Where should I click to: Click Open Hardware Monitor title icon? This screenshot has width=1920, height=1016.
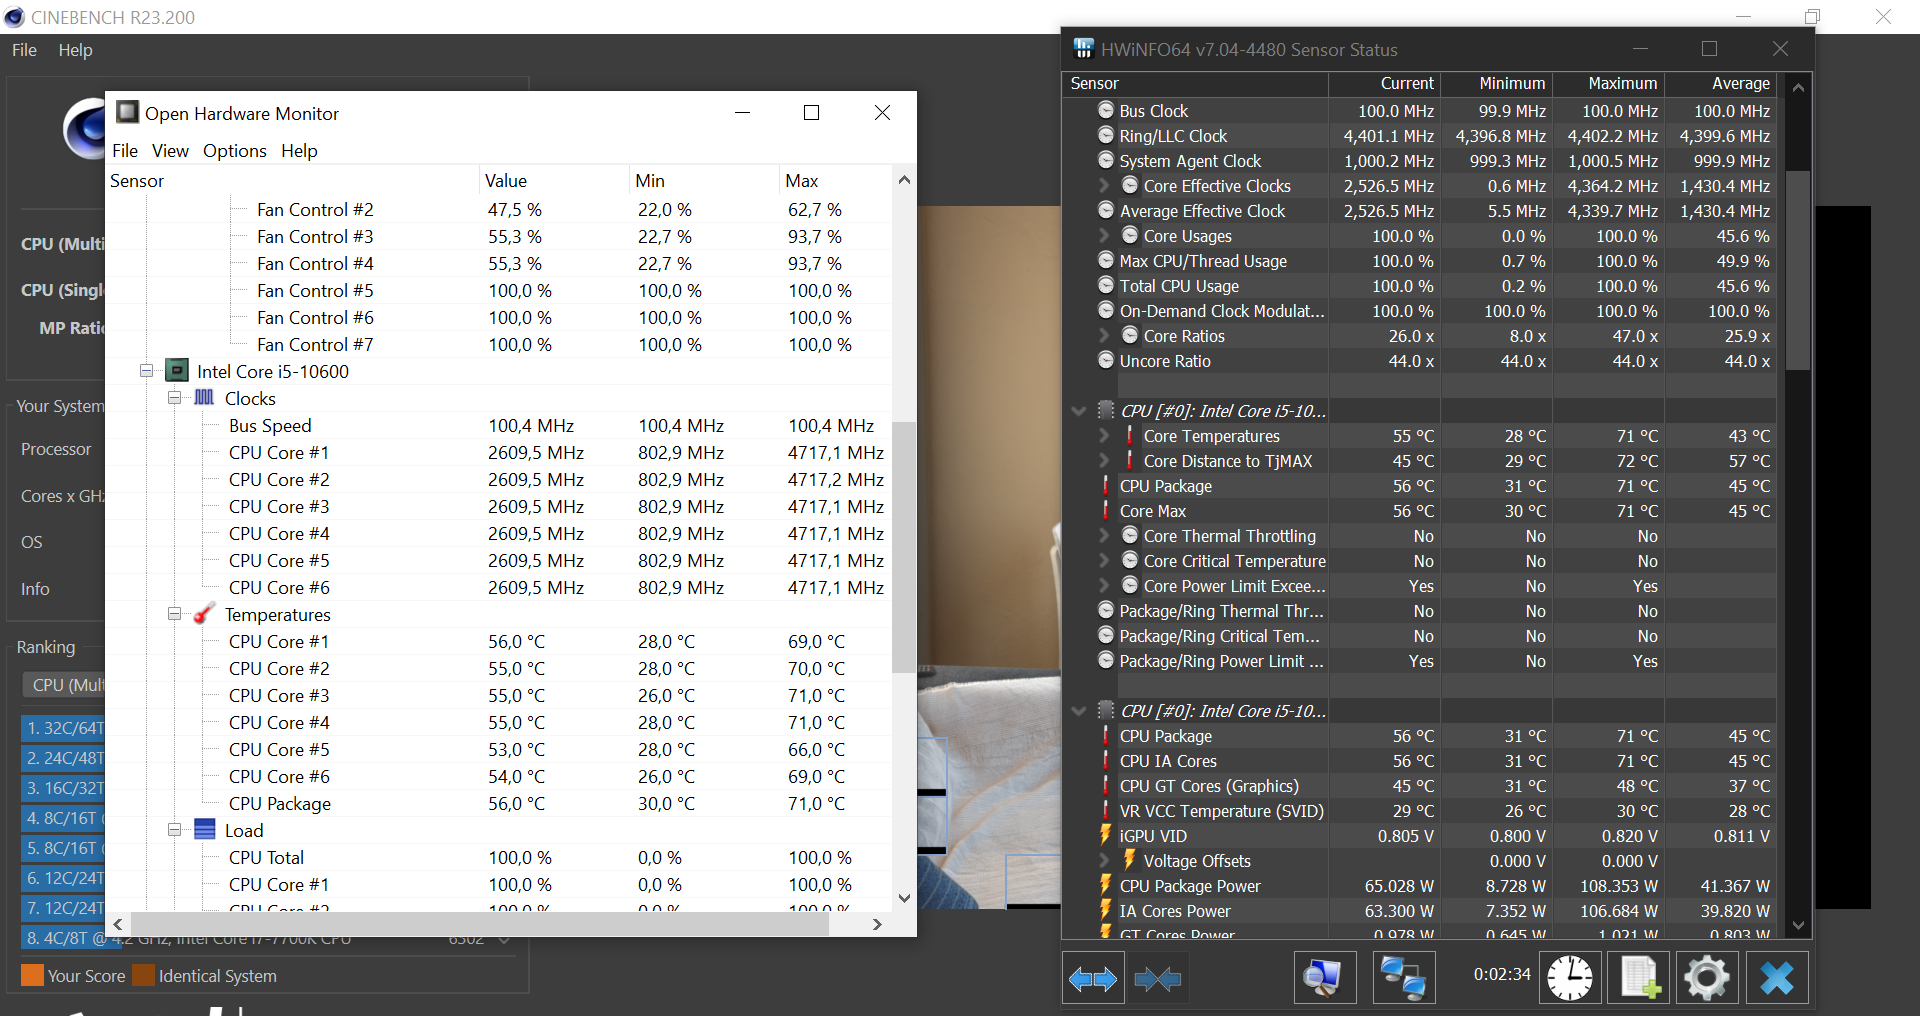[127, 112]
